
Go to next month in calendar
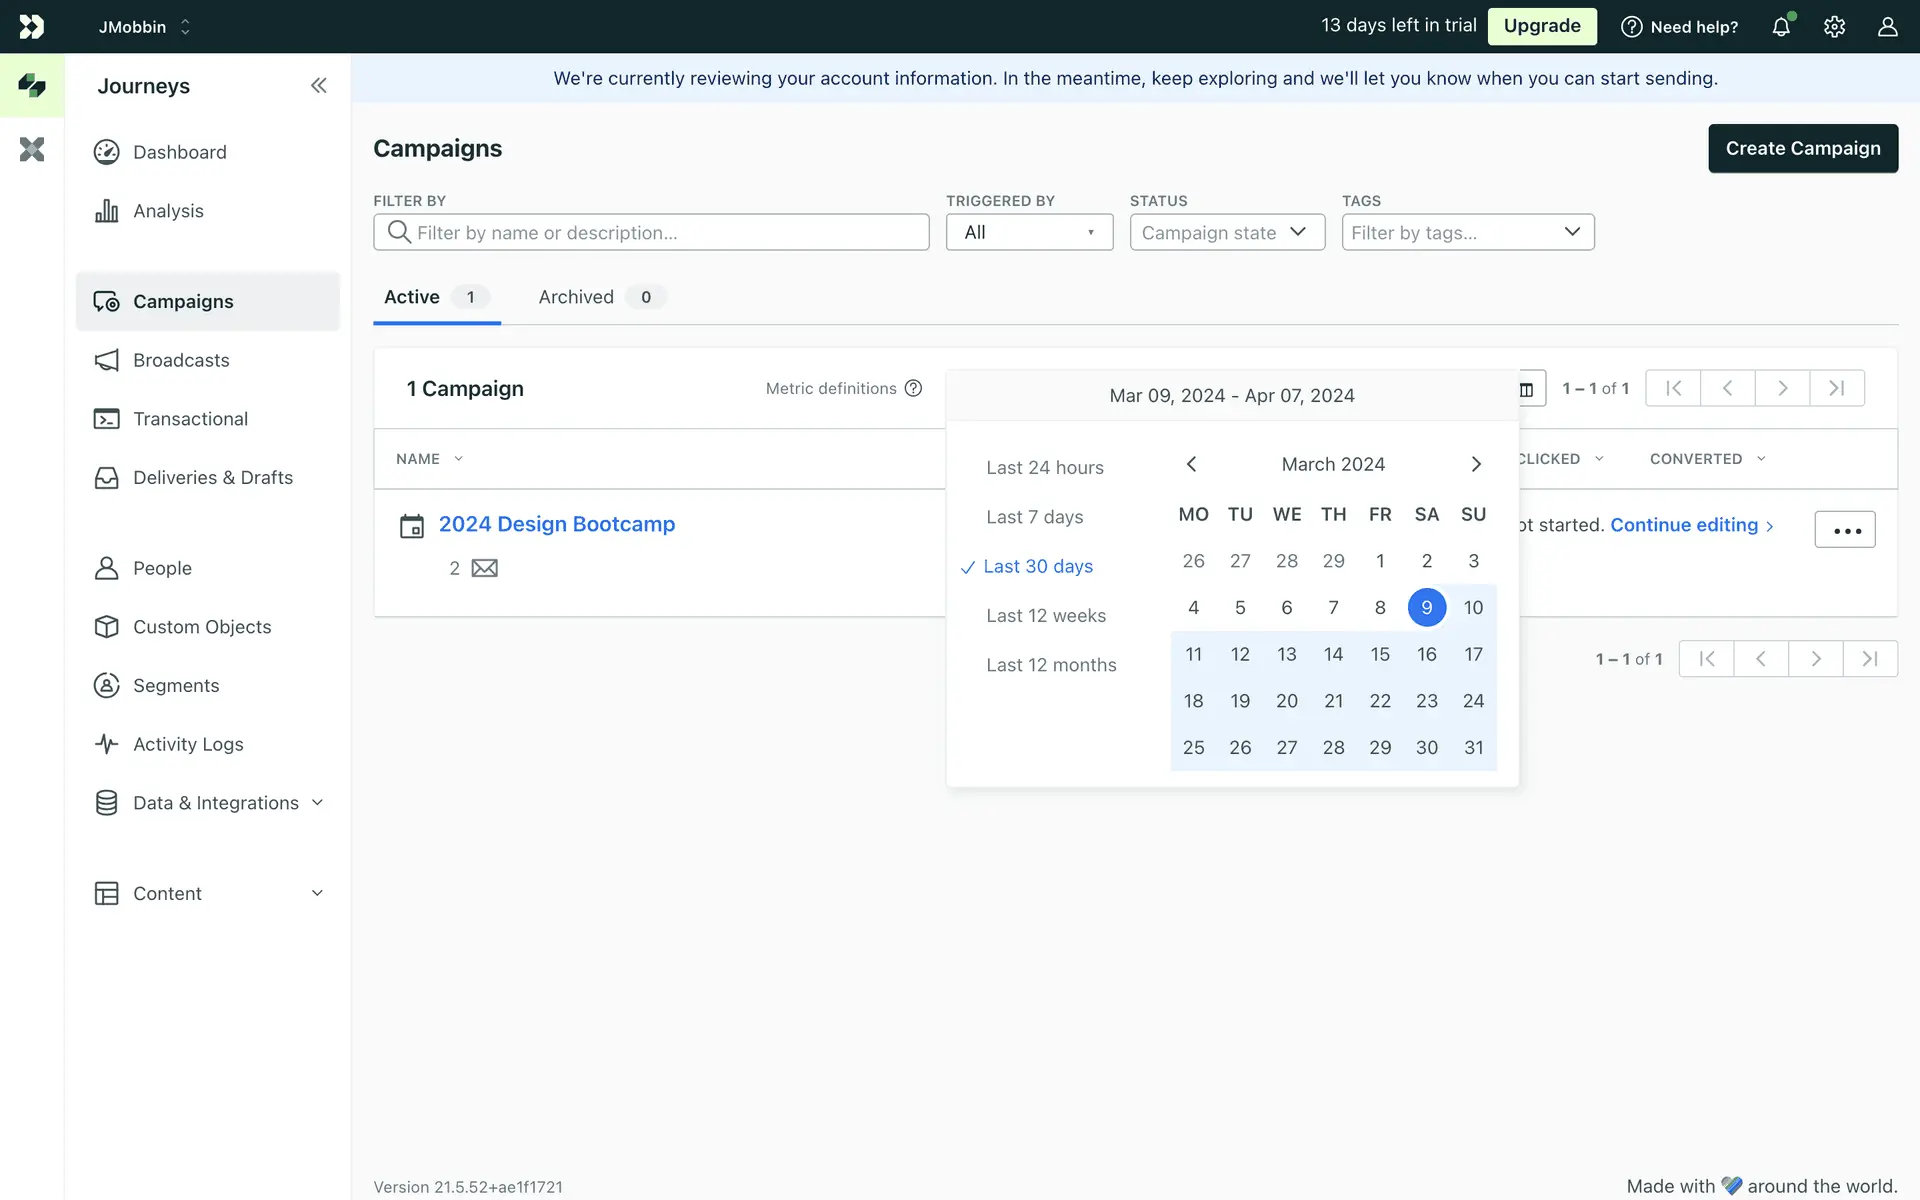click(x=1476, y=464)
